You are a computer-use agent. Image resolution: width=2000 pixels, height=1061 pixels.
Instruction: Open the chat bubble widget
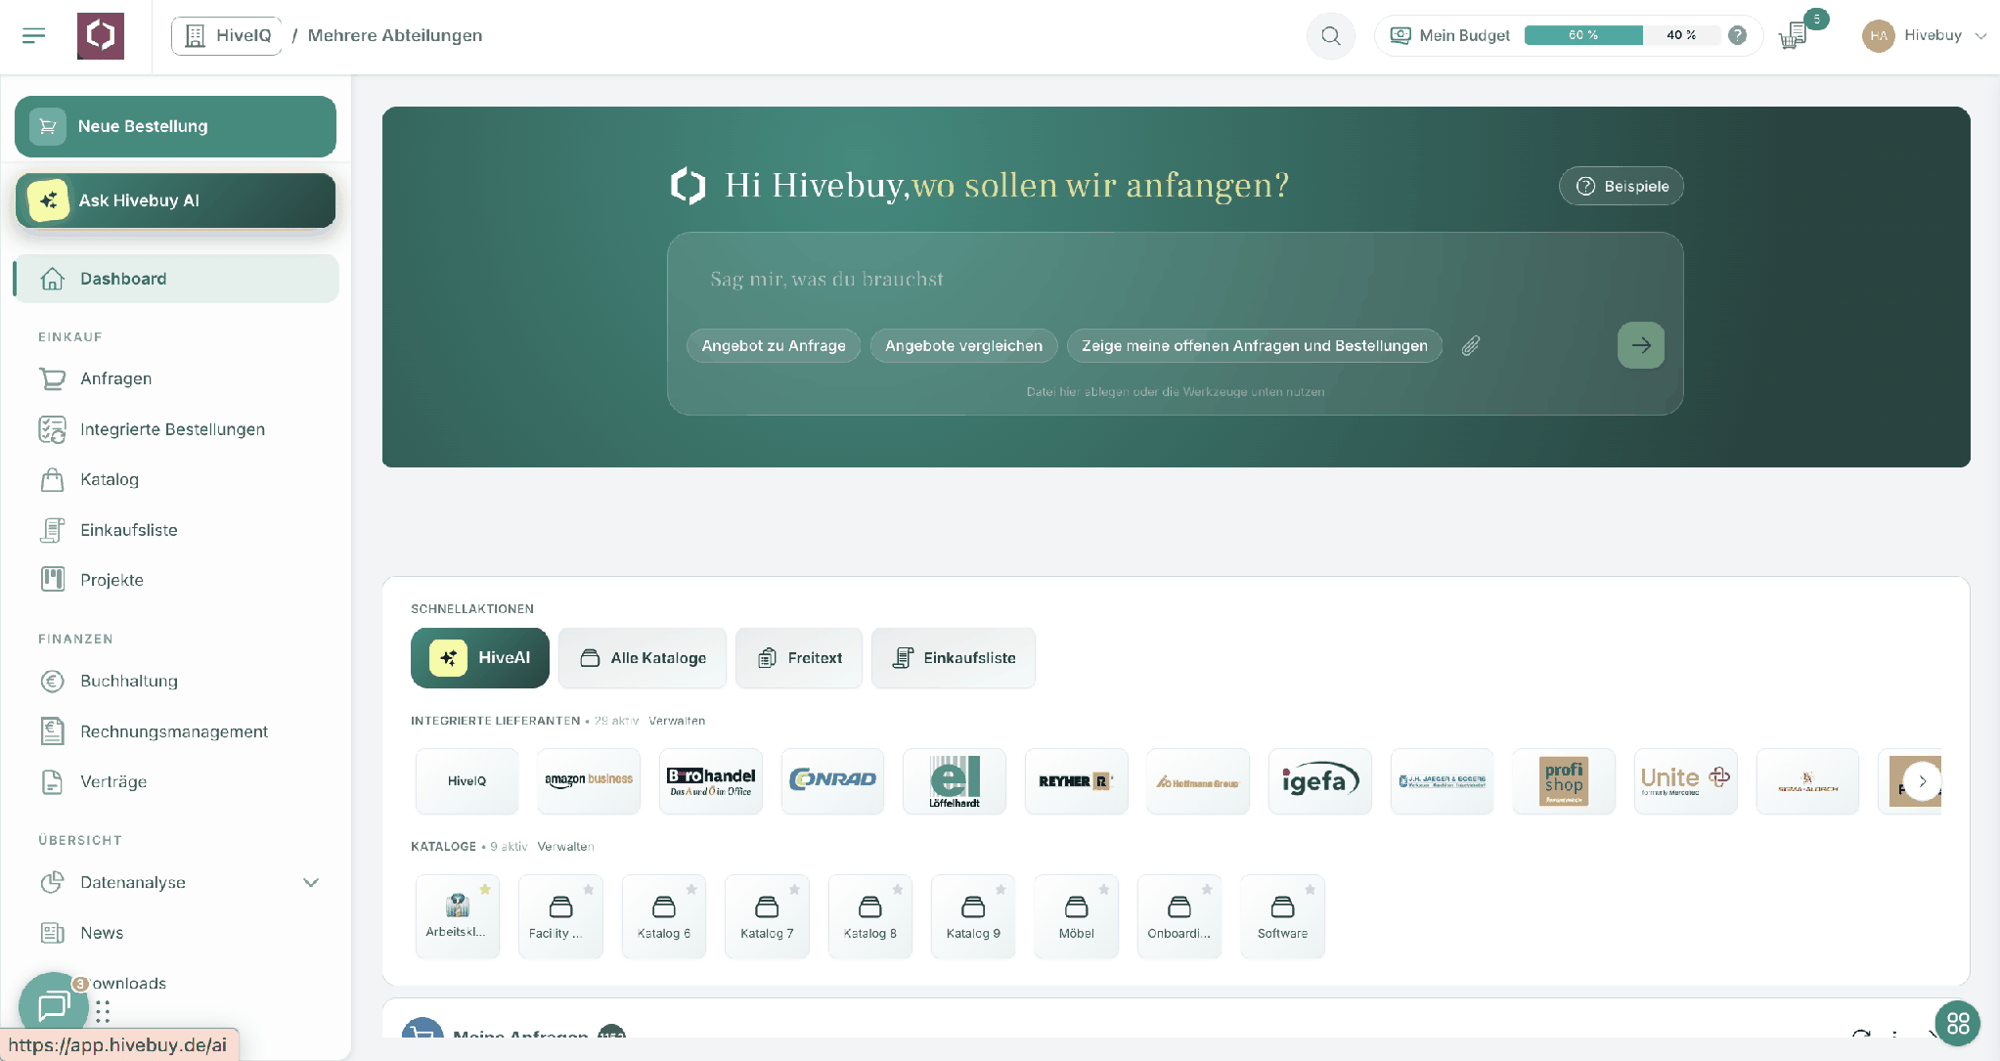pos(53,1004)
